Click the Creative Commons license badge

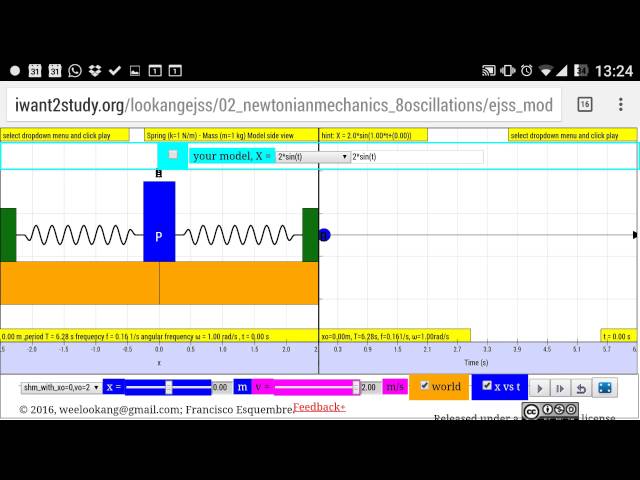(x=550, y=411)
